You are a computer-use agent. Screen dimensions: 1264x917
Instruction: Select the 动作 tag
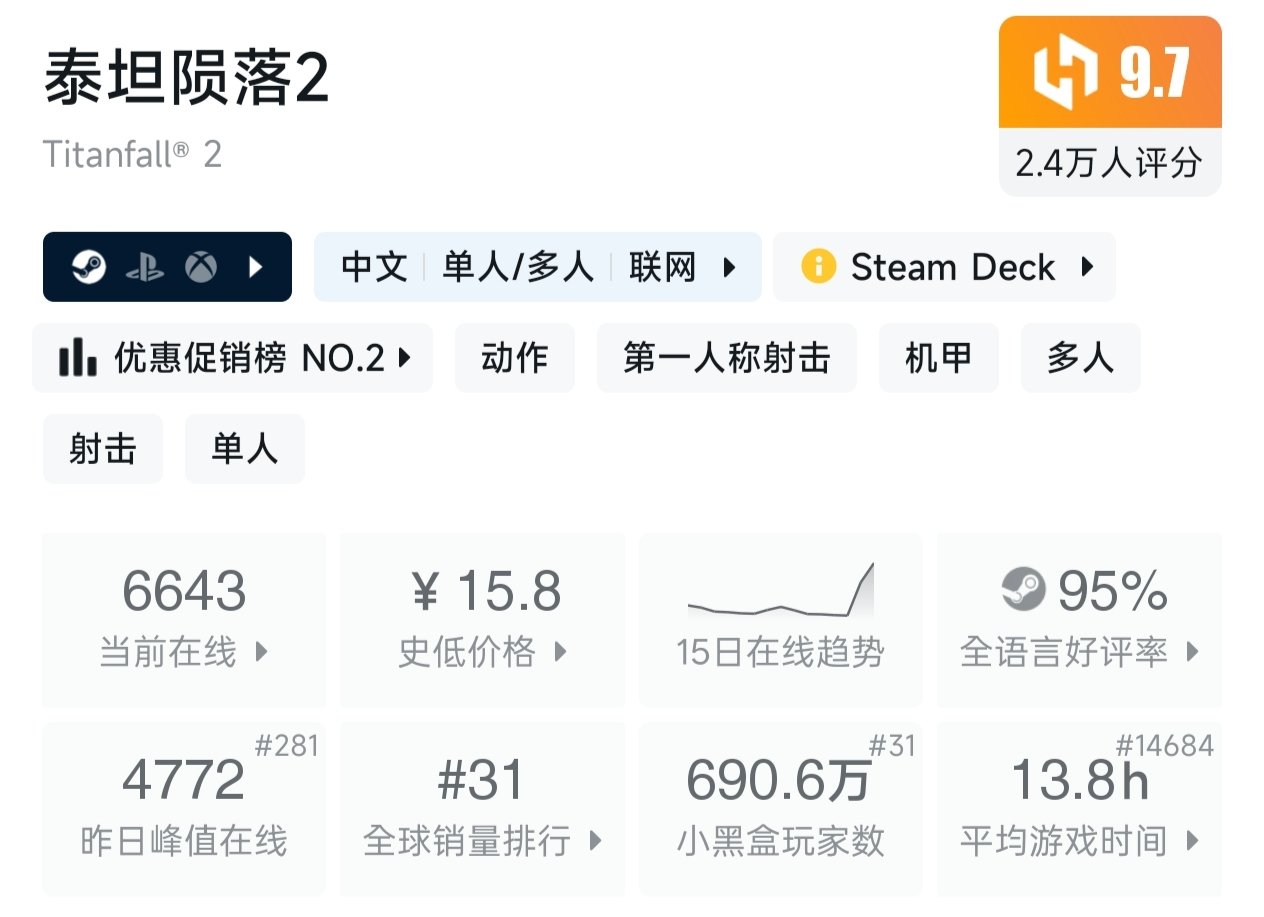point(514,357)
